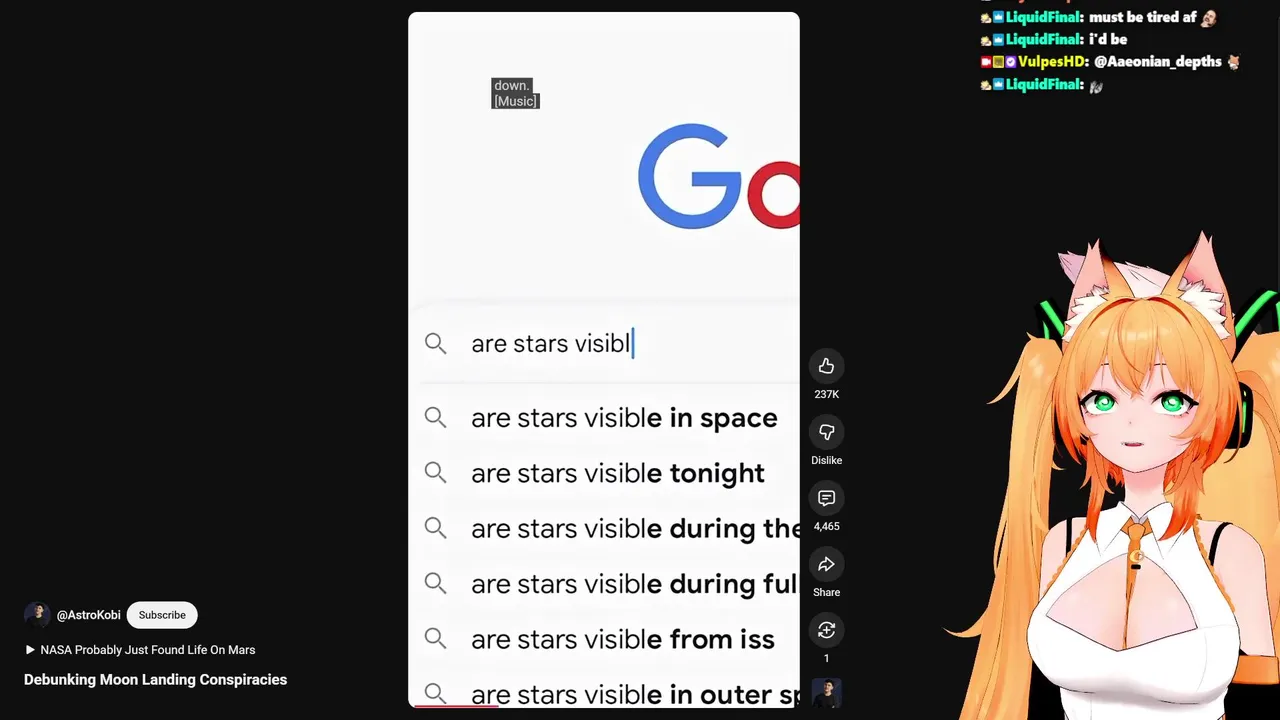
Task: Click the Share arrow icon
Action: 826,564
